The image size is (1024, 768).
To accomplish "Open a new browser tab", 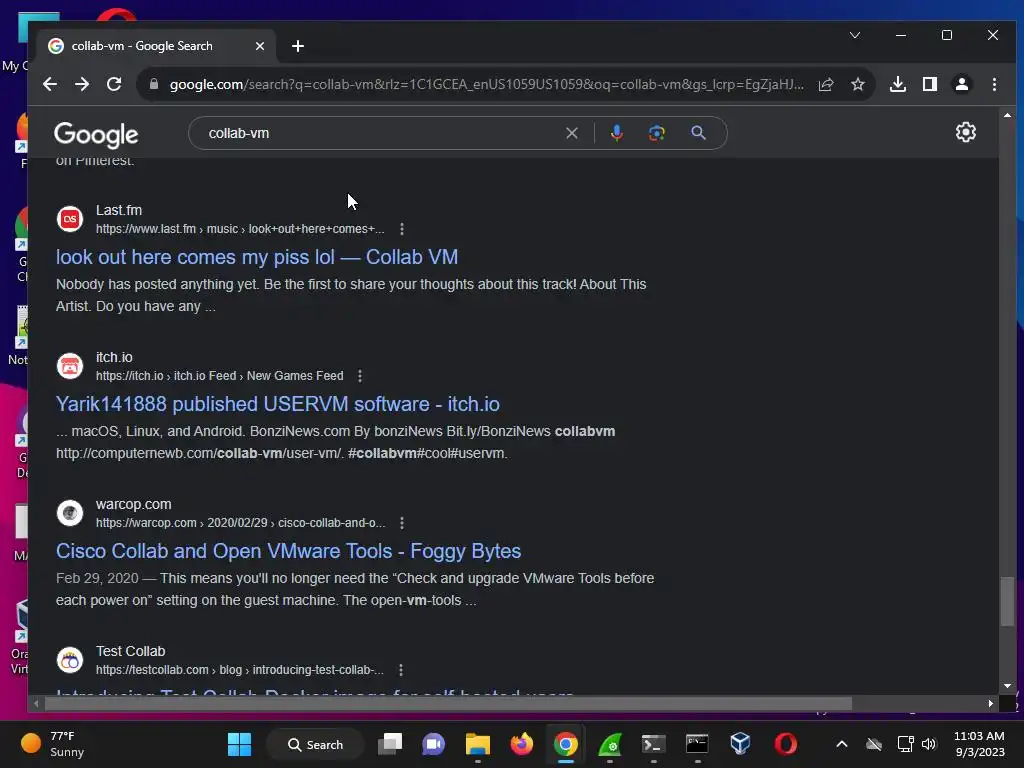I will (298, 46).
